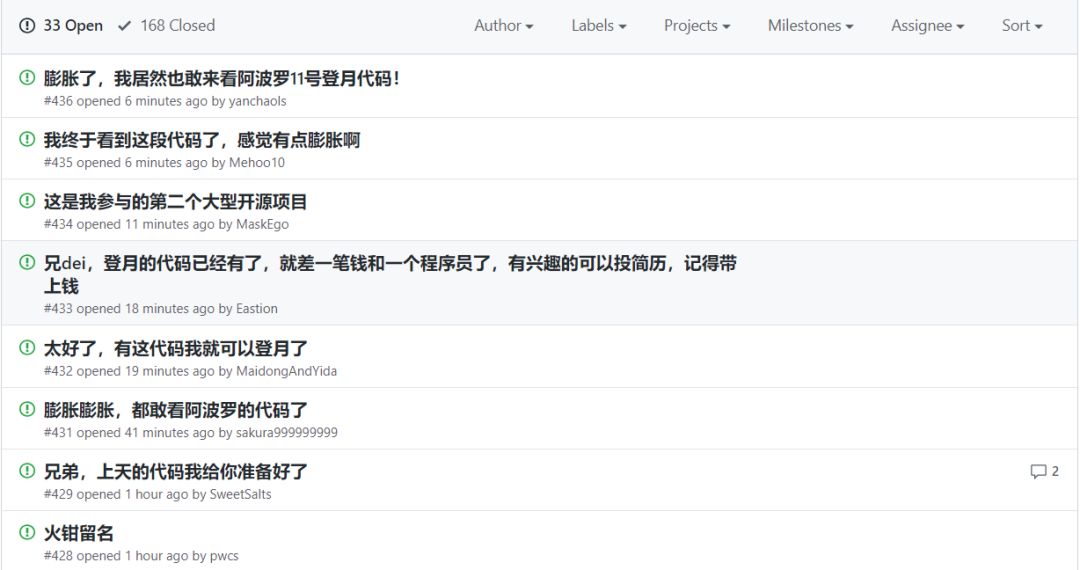Click open-issue icon beside issue #434
Viewport: 1080px width, 570px height.
[x=27, y=201]
